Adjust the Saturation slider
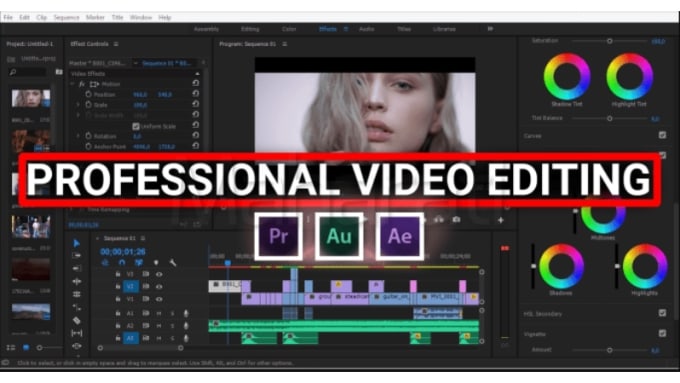 tap(609, 41)
